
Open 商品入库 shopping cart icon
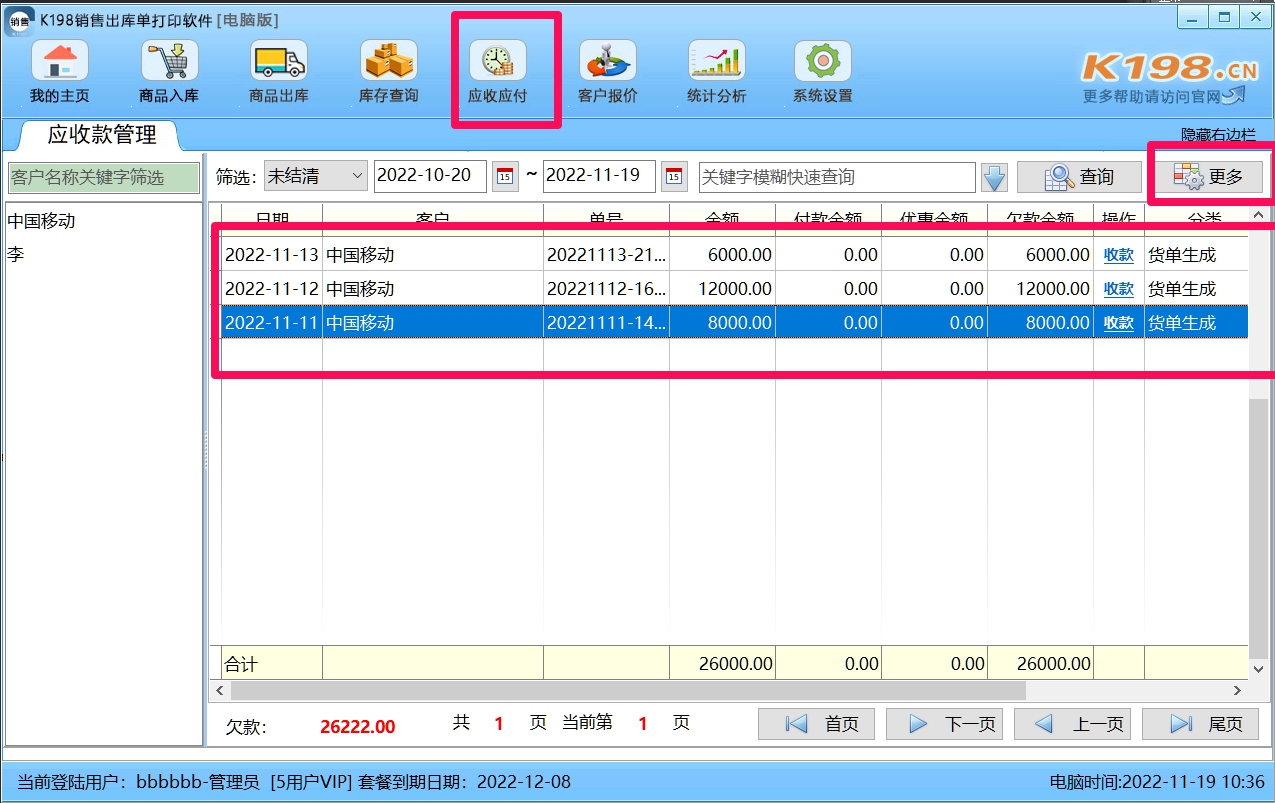point(169,62)
